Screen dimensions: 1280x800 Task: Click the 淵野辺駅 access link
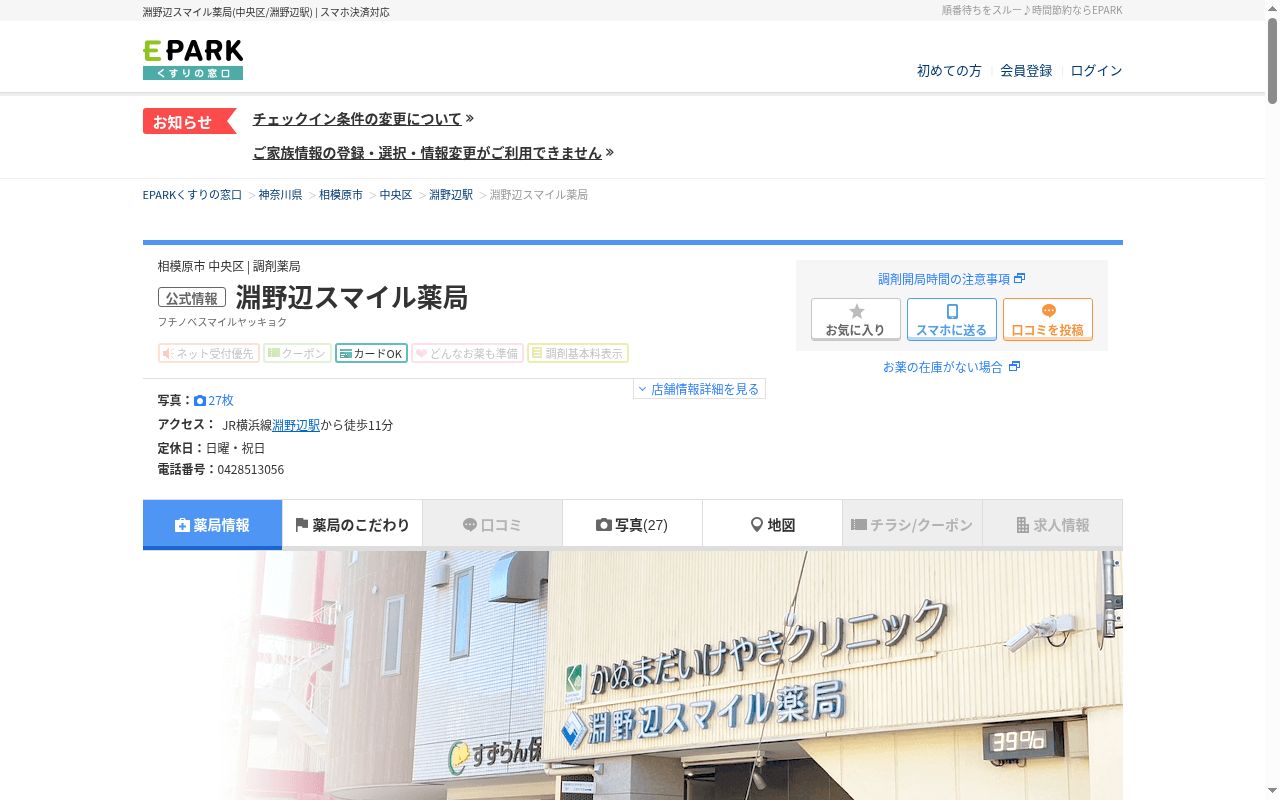point(296,425)
